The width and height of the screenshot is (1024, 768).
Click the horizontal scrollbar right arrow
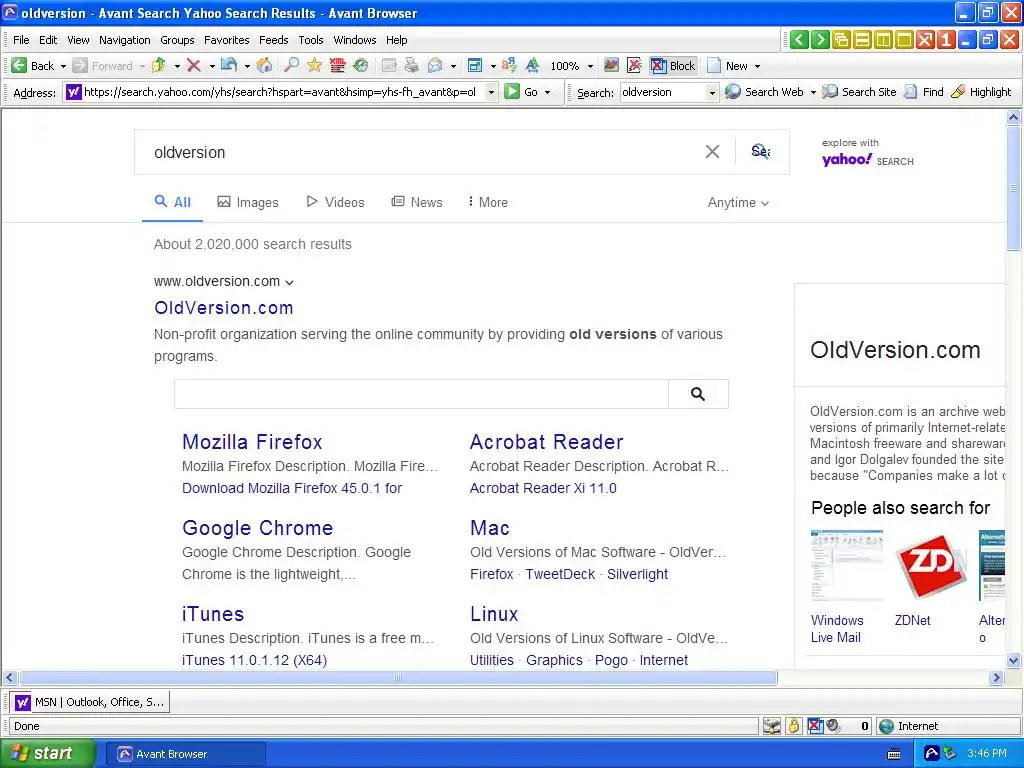tap(997, 678)
